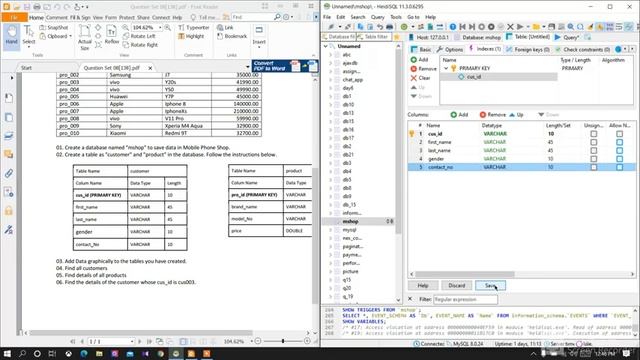Expand the abc database node
The image size is (640, 360).
[x=331, y=55]
